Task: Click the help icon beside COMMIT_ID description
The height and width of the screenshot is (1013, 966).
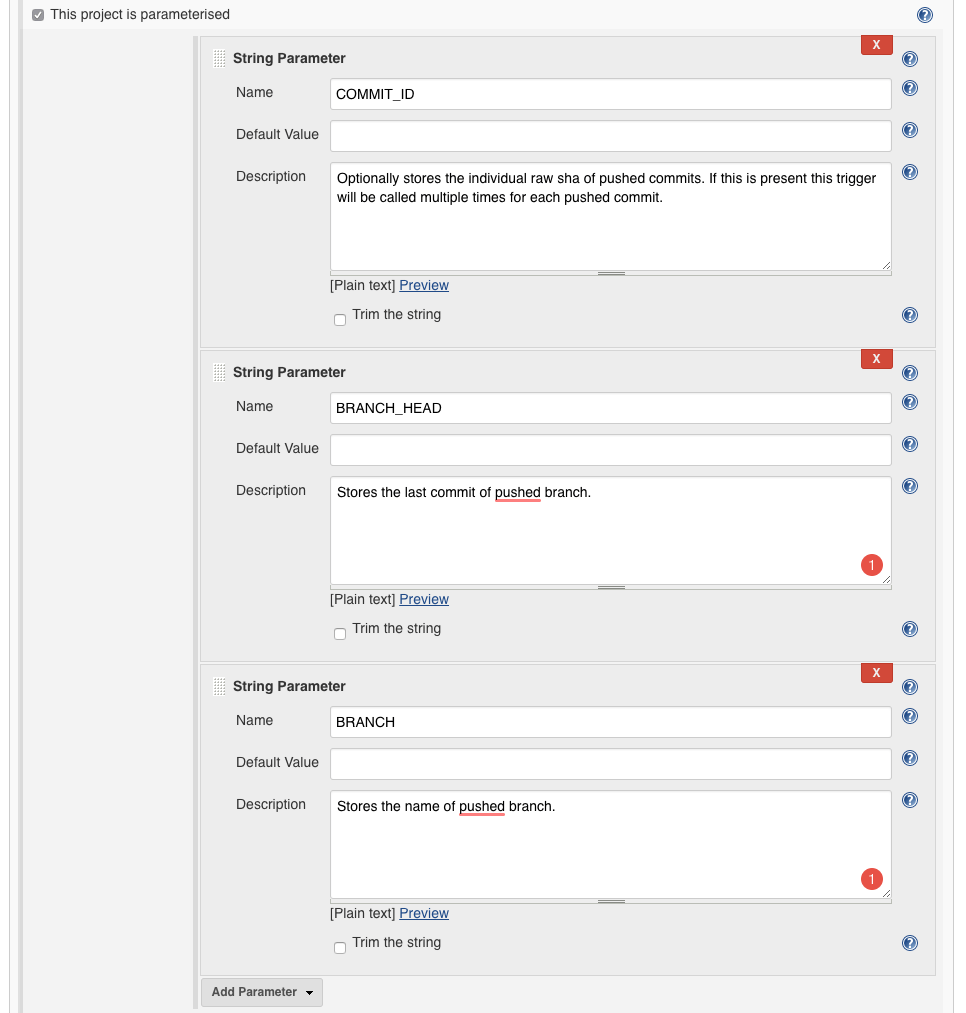Action: tap(909, 172)
